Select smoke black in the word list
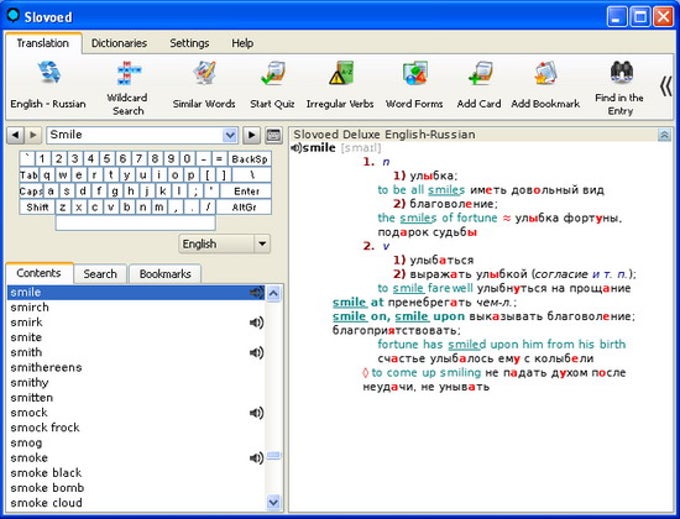Image resolution: width=680 pixels, height=519 pixels. [x=136, y=473]
